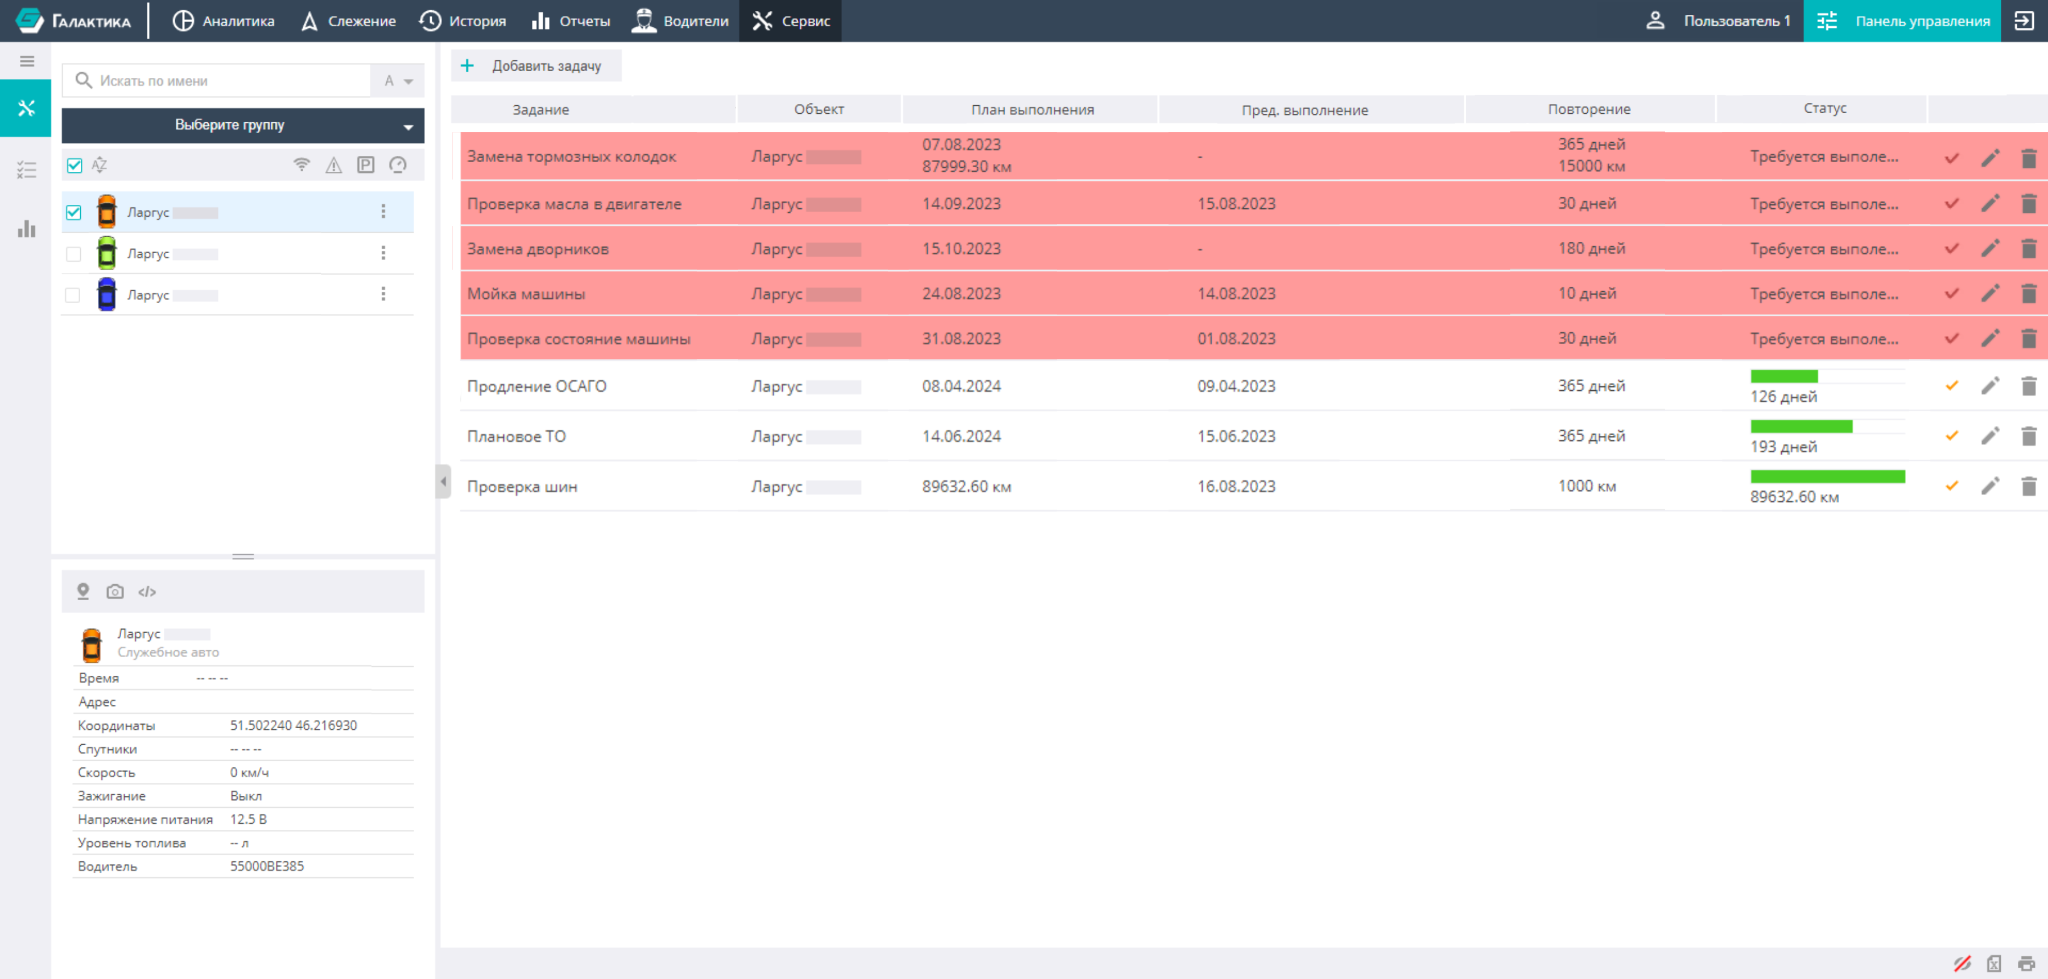
Task: Select the 'Продление ОСАГО' task name
Action: [x=537, y=386]
